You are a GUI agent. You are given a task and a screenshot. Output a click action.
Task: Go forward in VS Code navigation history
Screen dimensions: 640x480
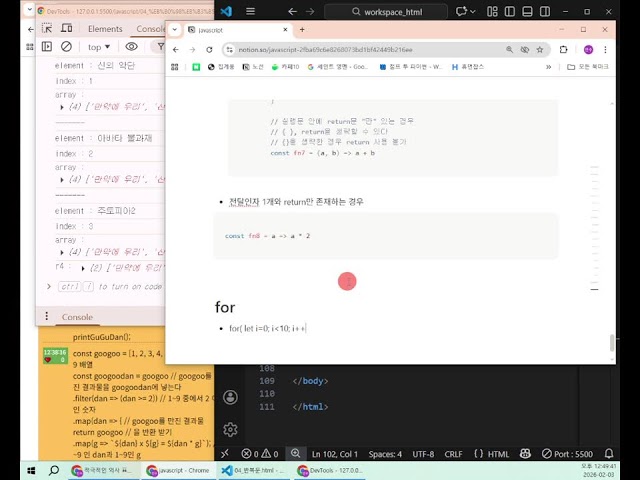pos(310,12)
